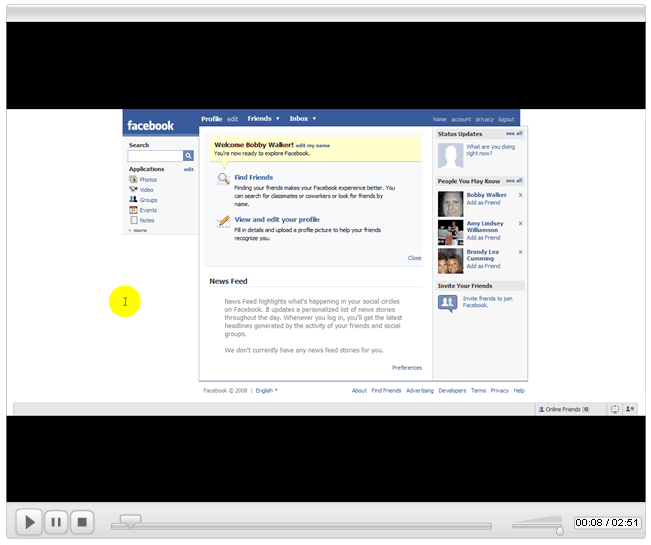Open the Find Friends footer link

tap(386, 391)
